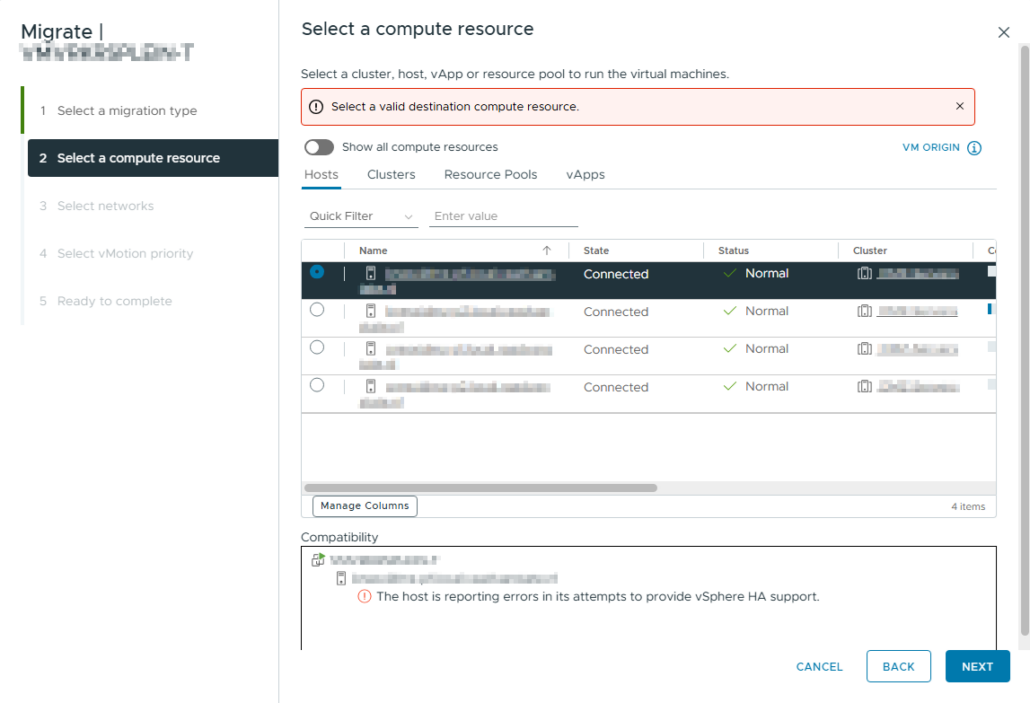This screenshot has height=703, width=1030.
Task: Select the second host radio button
Action: pos(317,310)
